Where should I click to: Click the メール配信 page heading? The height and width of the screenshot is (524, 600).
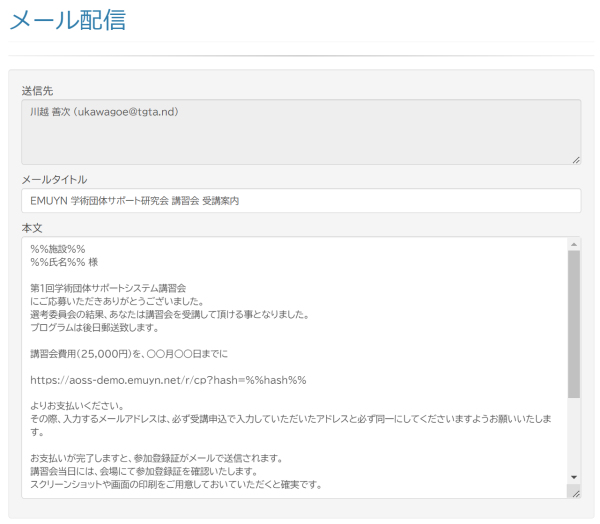pos(67,20)
